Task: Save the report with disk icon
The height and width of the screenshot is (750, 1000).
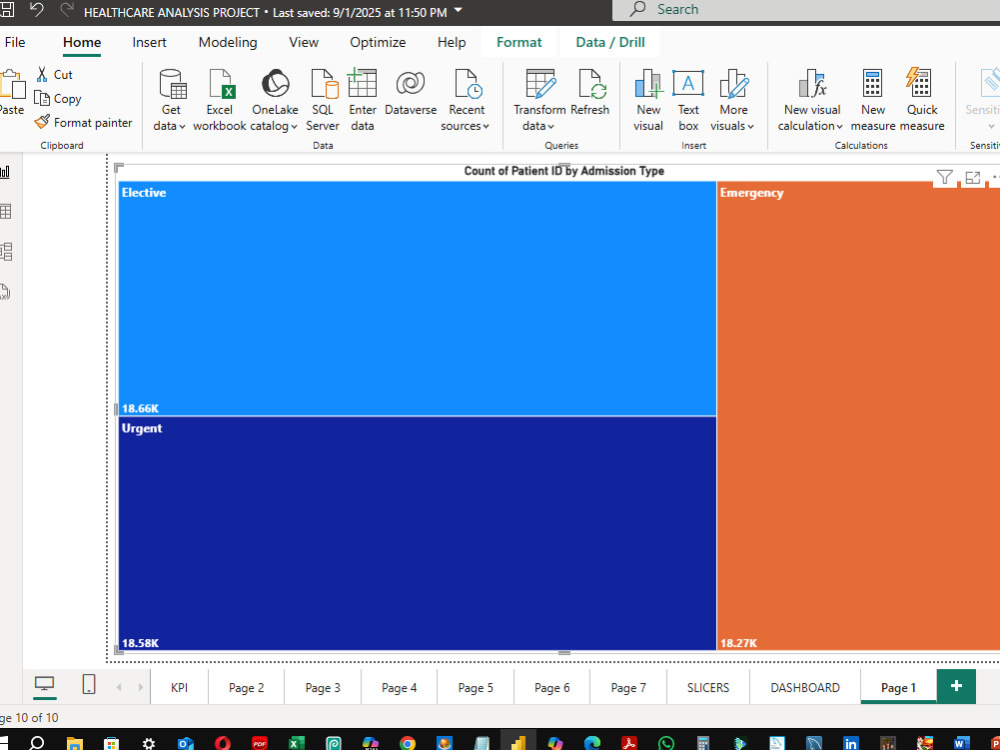Action: coord(6,11)
